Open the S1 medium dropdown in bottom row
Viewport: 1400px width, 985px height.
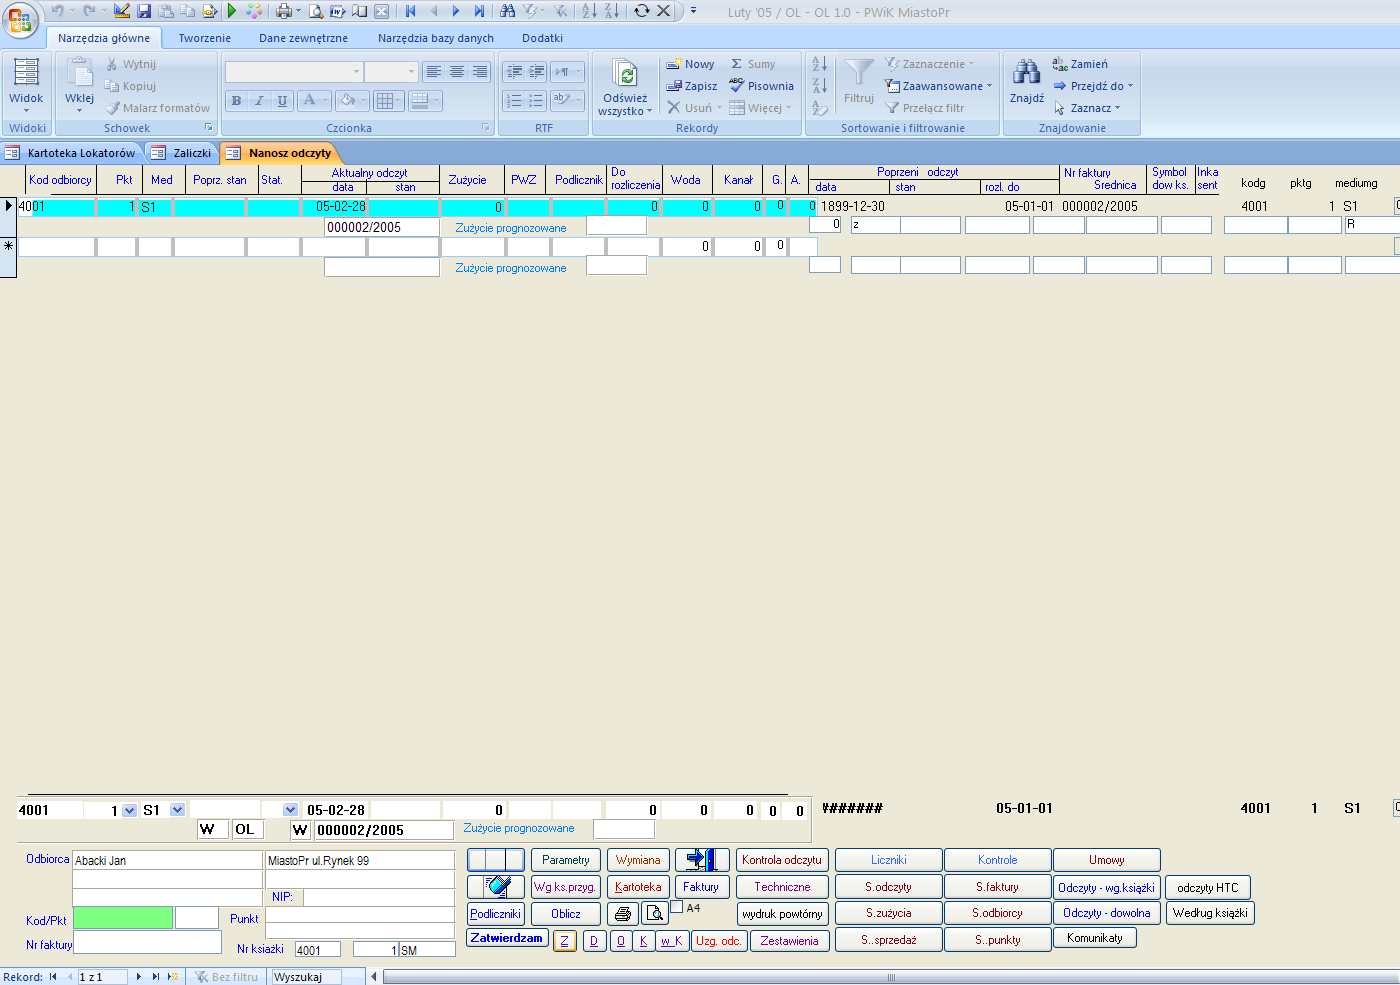[x=177, y=810]
